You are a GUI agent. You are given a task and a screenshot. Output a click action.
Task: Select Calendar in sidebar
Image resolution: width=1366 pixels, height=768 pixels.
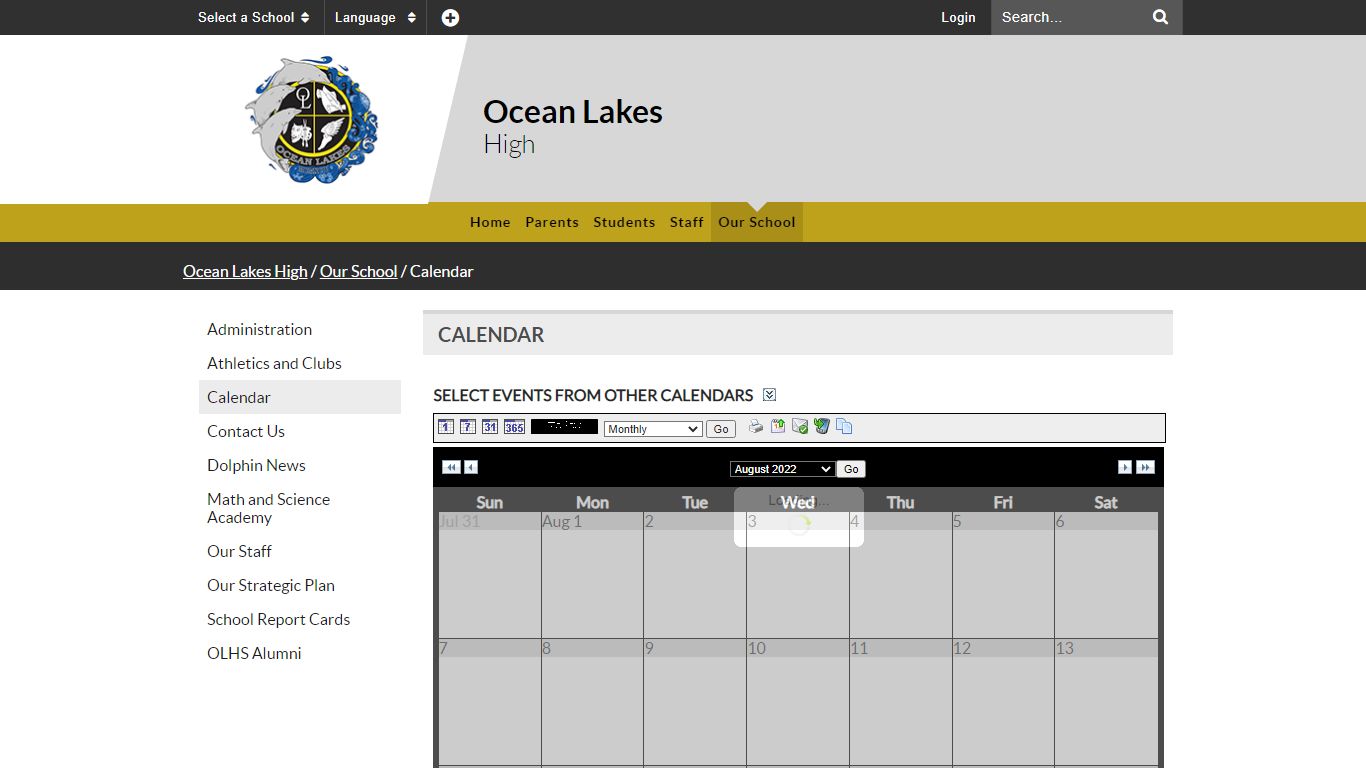point(300,397)
